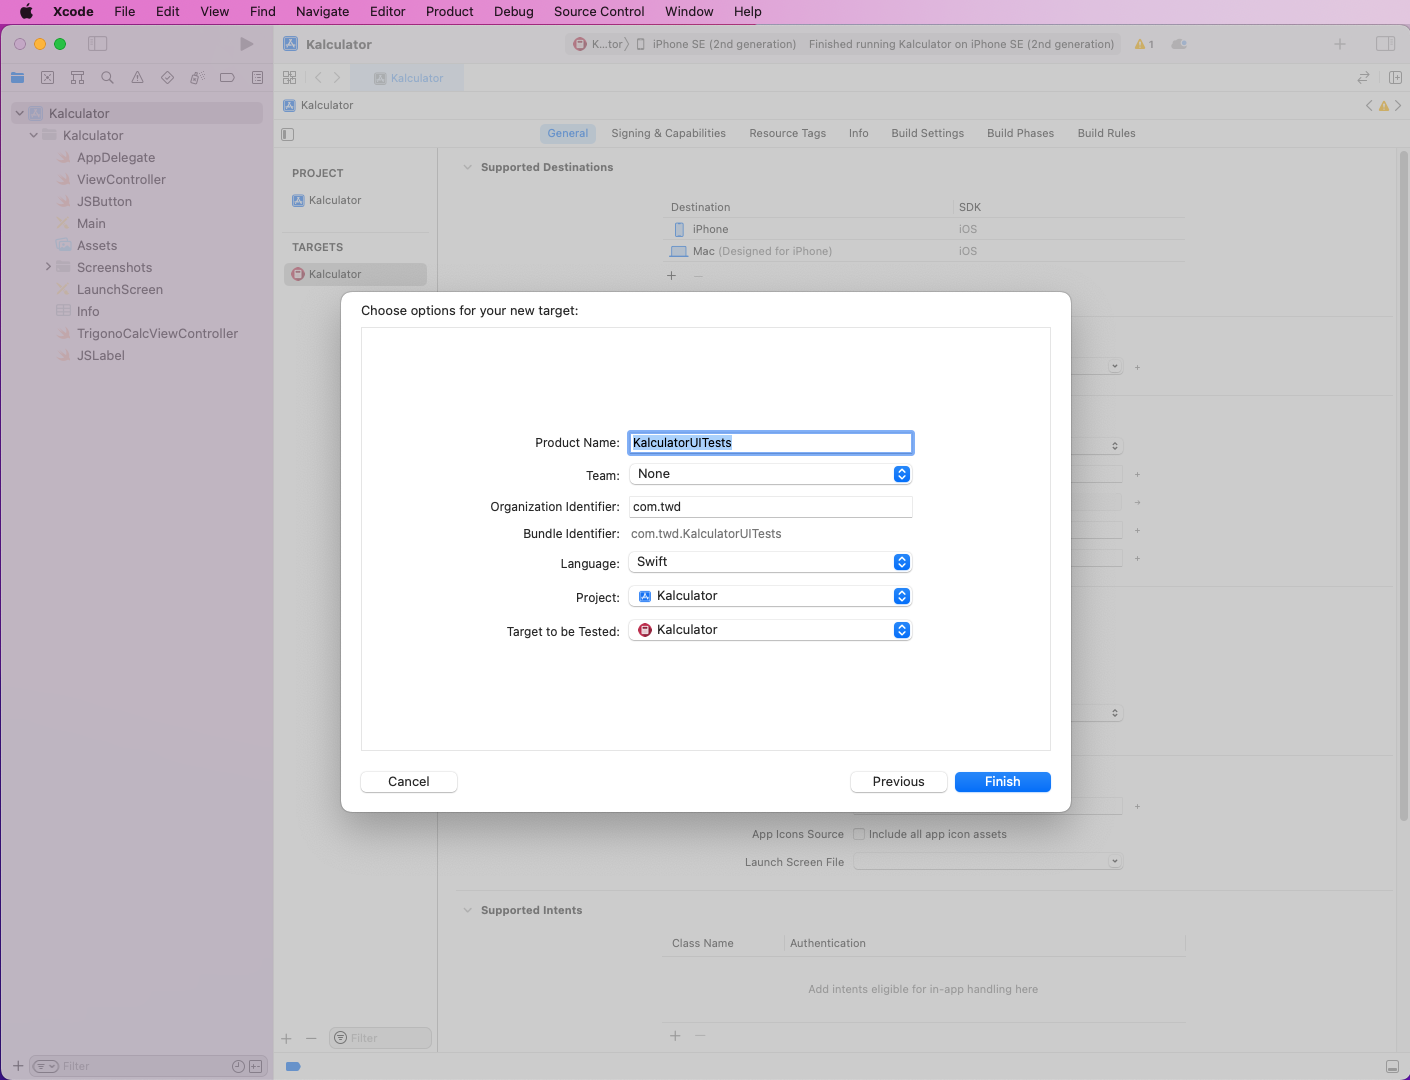
Task: Remove the selected target with minus
Action: coord(311,1039)
